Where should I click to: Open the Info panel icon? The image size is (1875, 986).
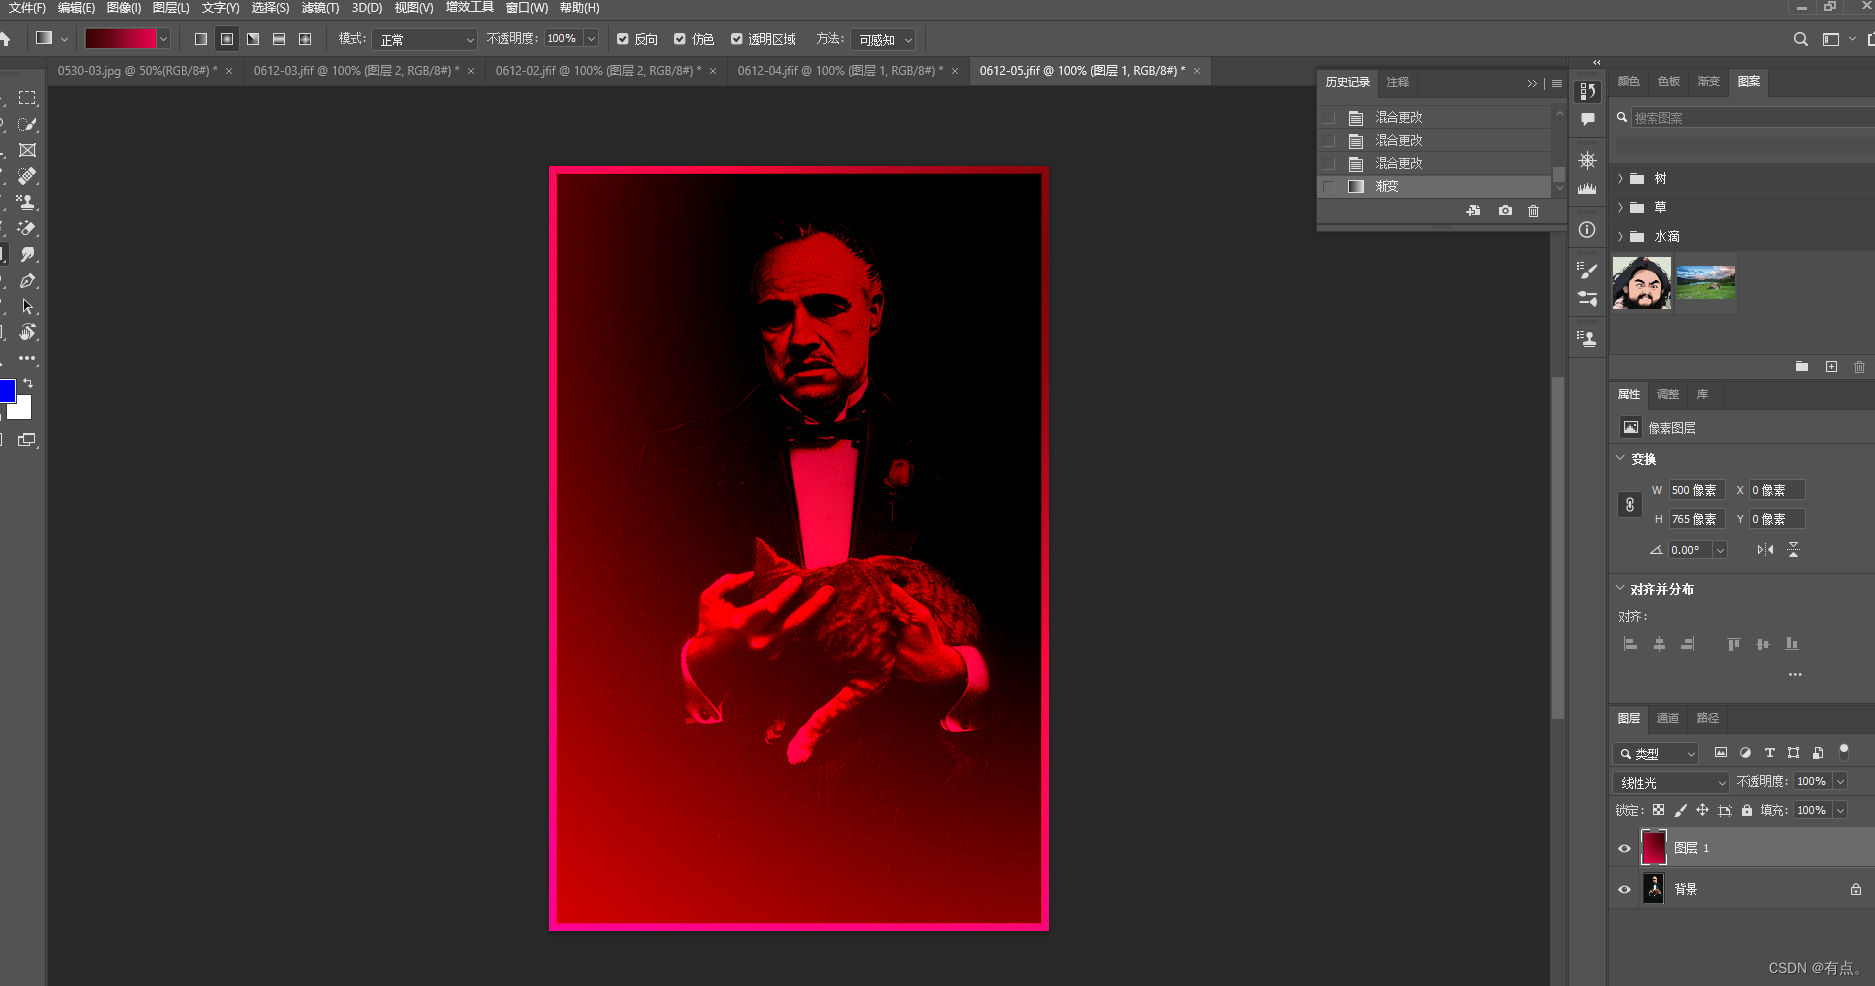[1587, 229]
